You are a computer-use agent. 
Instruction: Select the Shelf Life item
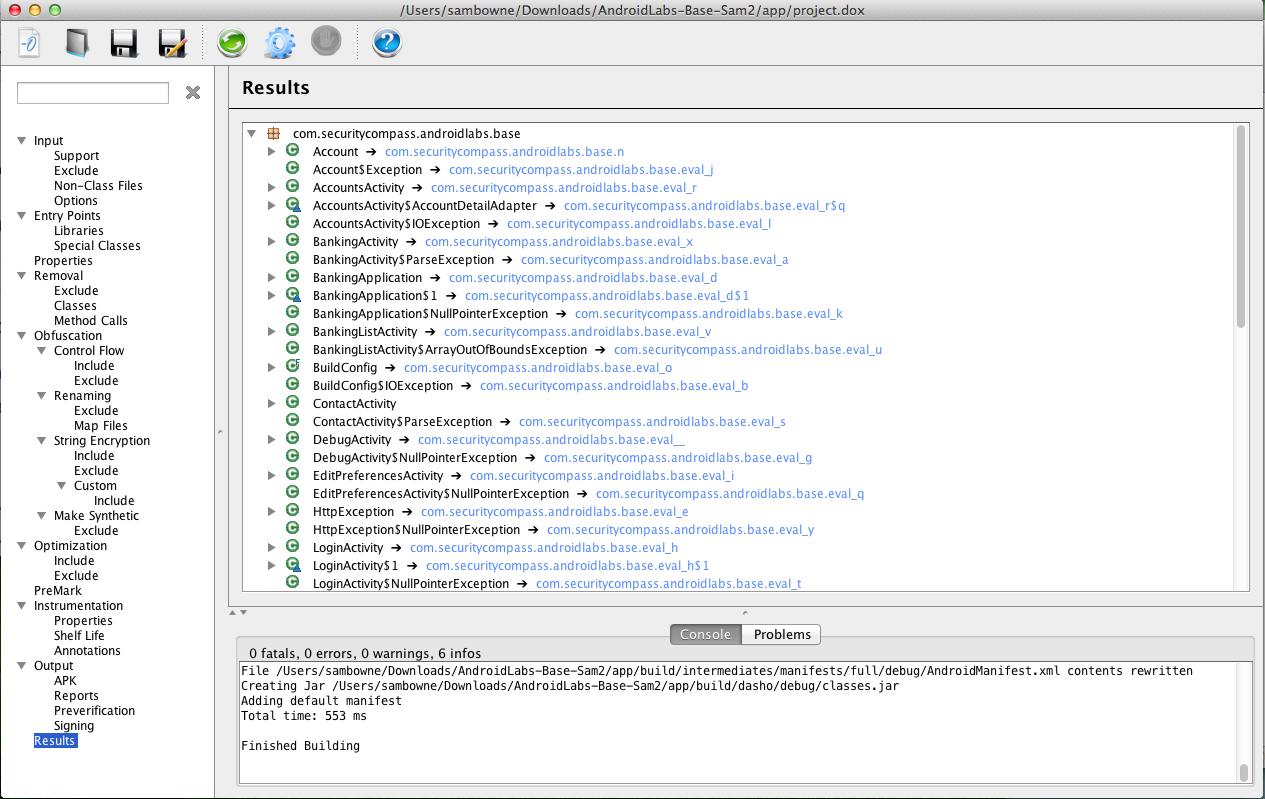click(79, 636)
